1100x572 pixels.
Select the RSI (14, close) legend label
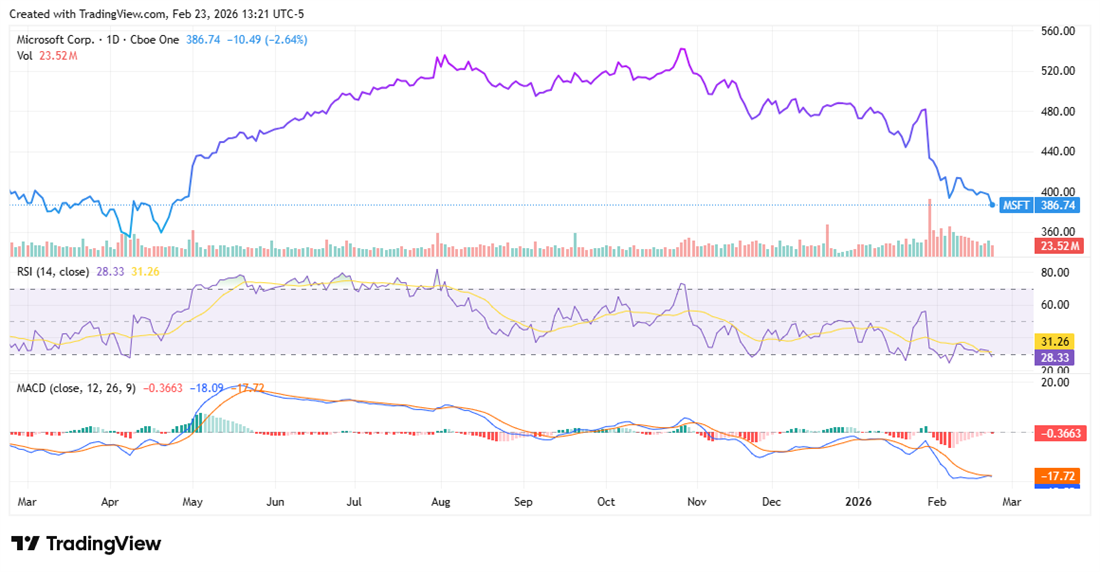[x=54, y=271]
